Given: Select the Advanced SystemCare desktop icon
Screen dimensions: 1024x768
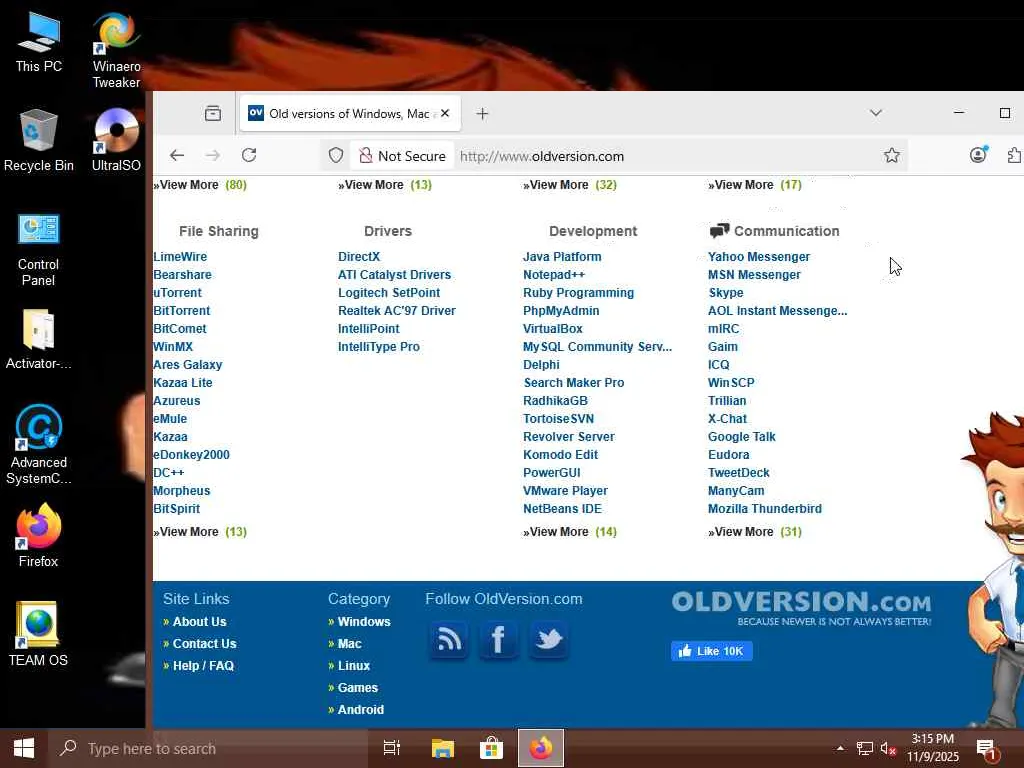Looking at the screenshot, I should (39, 445).
